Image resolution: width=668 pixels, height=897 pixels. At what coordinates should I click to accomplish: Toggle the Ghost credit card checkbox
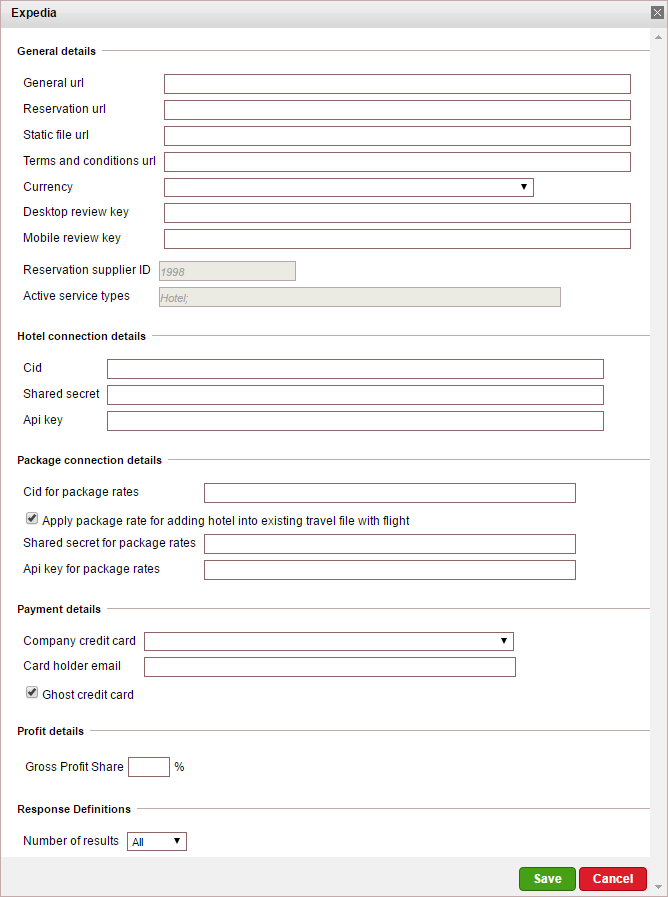pos(31,693)
